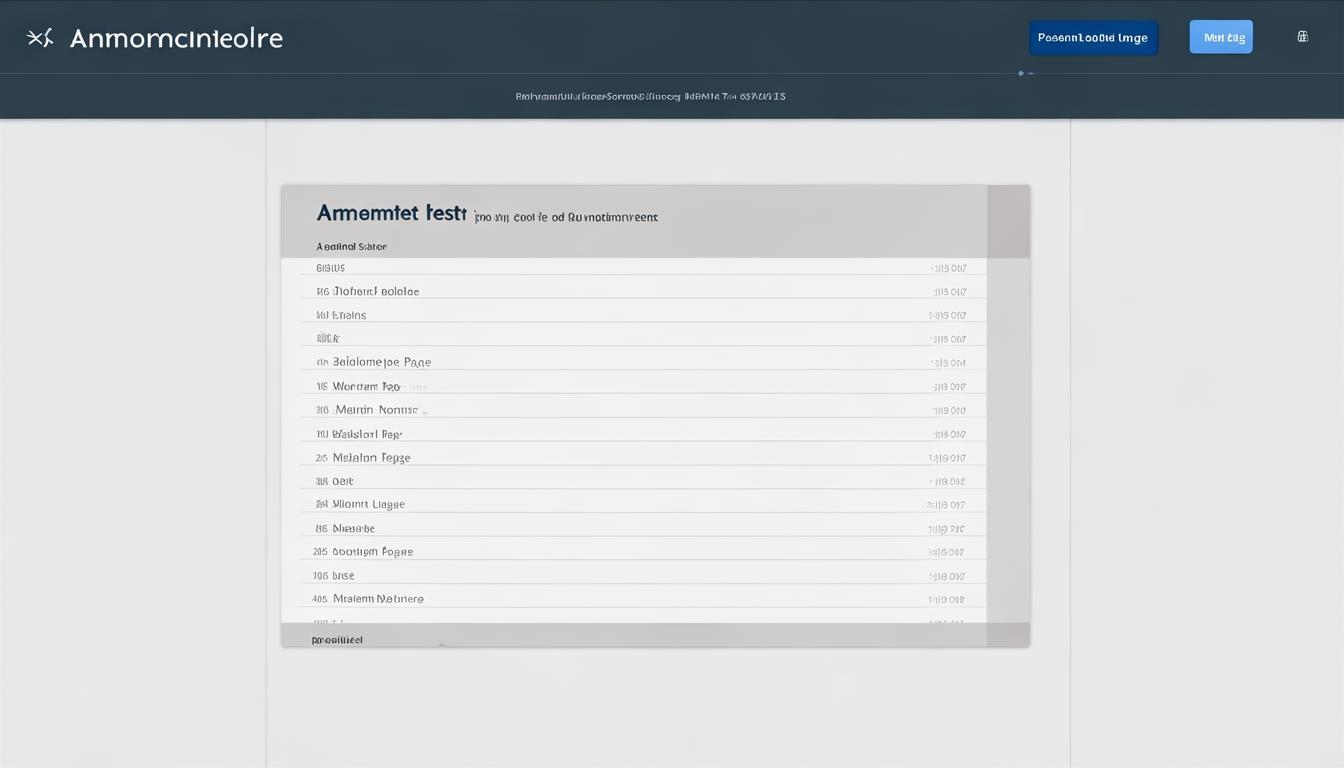Click the small dot indicator under the header

point(1021,73)
